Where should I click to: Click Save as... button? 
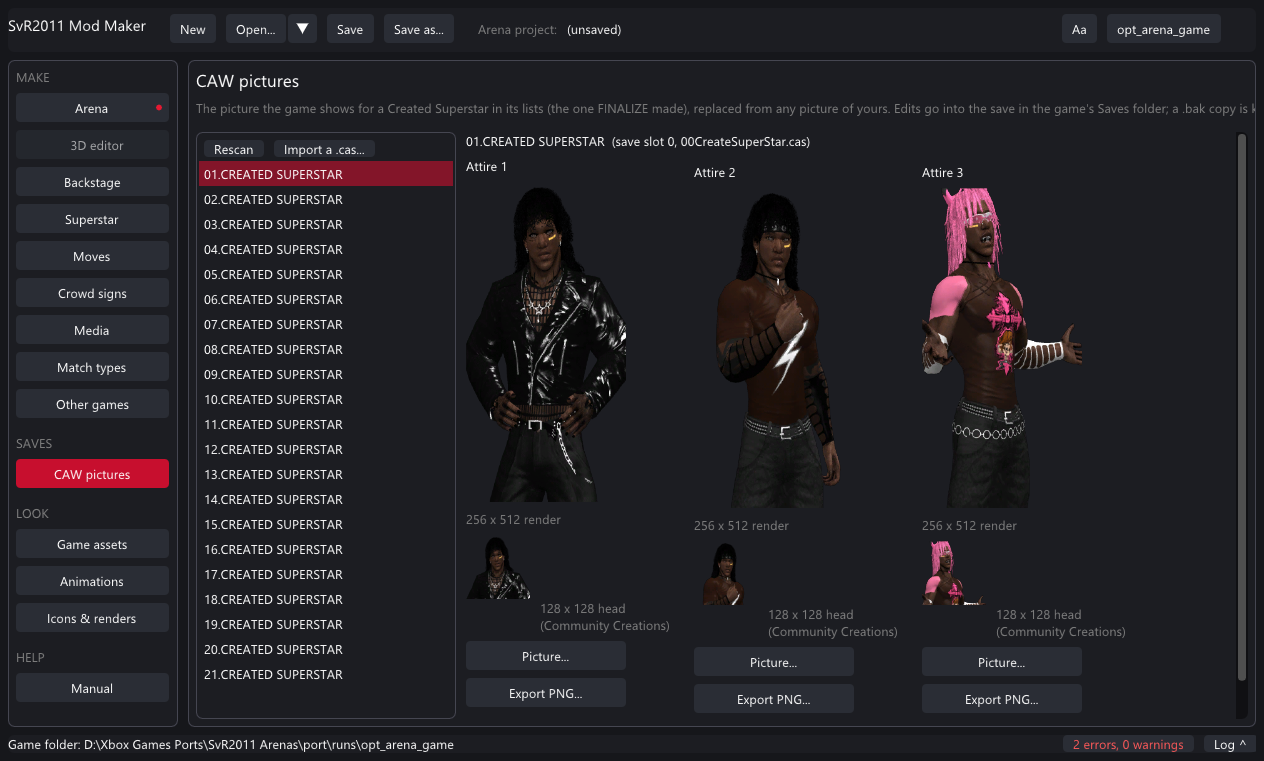point(419,29)
